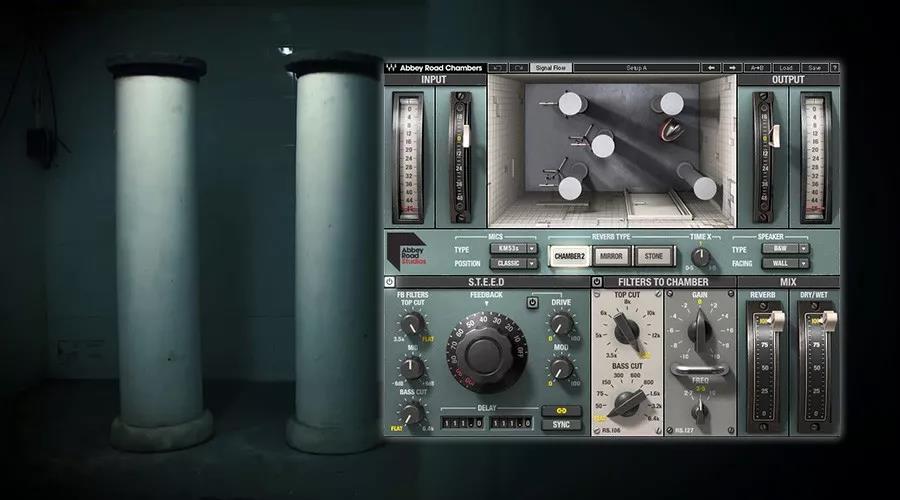Click the FB Filters Mid knob
Screen dimensions: 900x500
[x=412, y=368]
